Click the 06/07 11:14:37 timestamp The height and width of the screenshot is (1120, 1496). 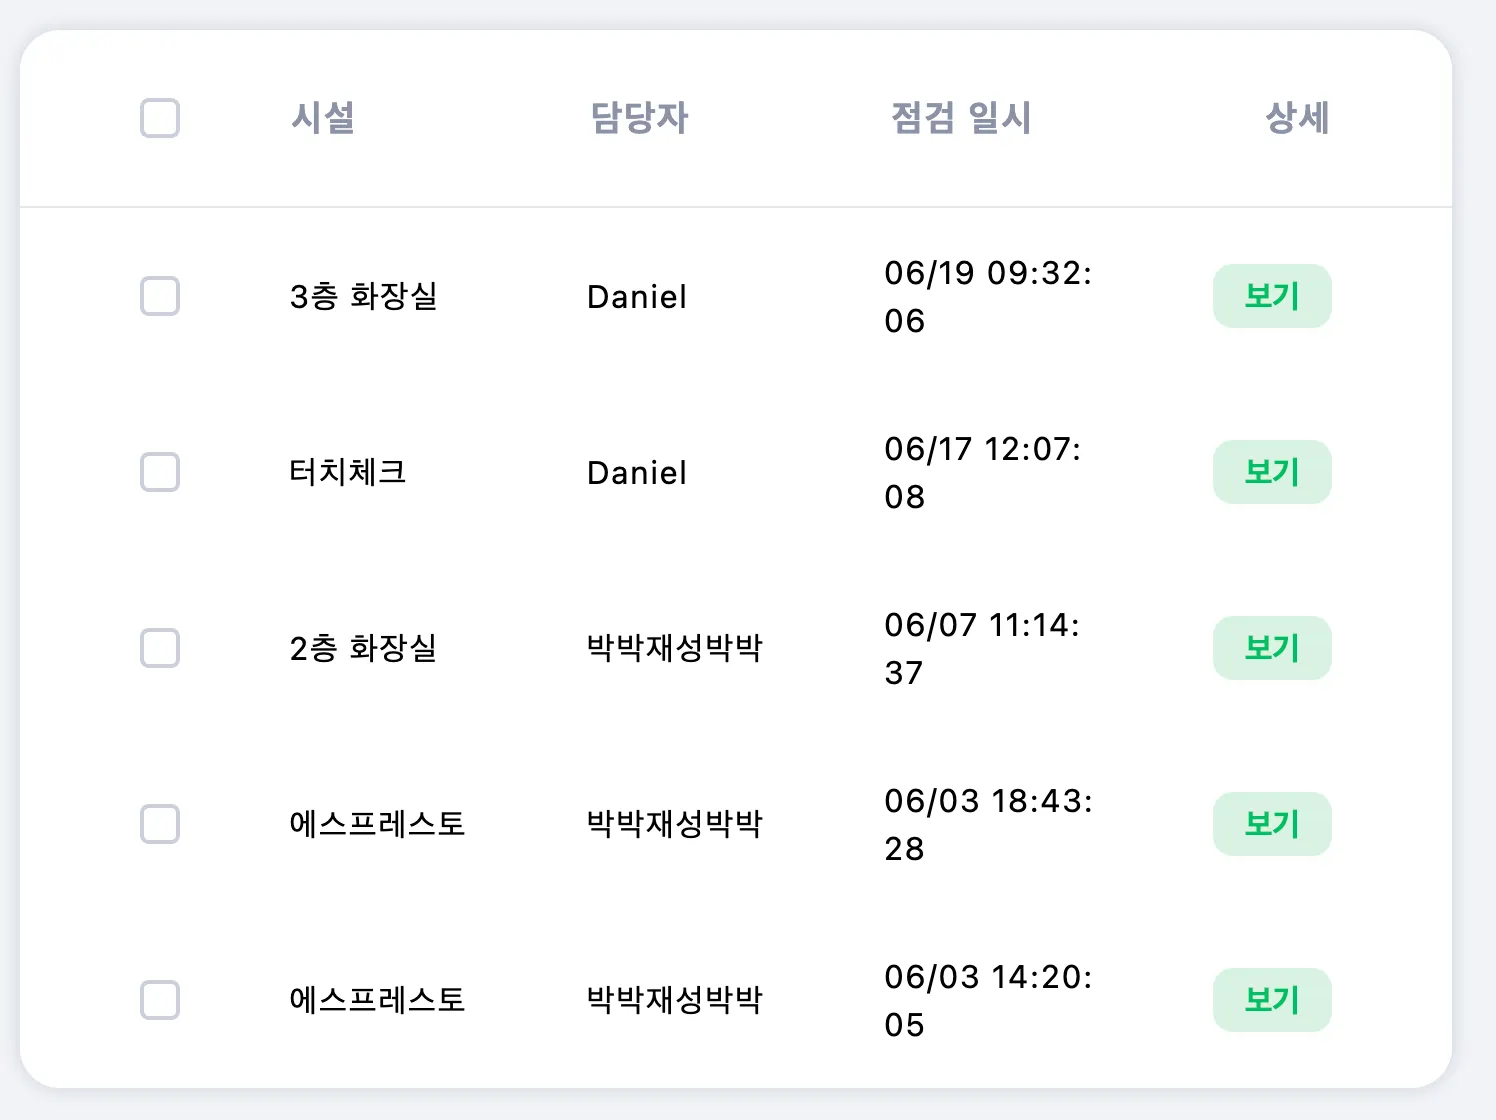tap(982, 648)
